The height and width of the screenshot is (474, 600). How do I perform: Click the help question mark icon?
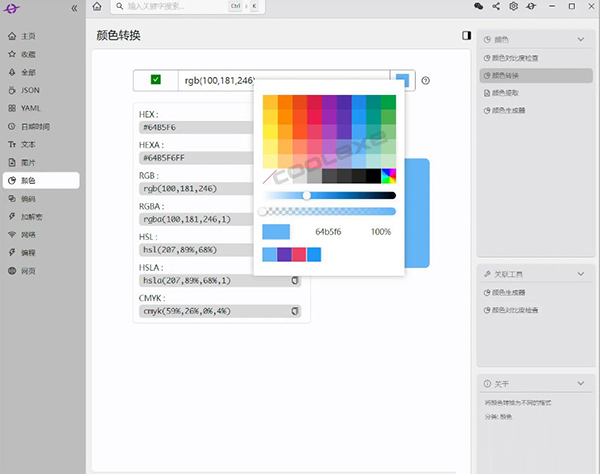425,81
